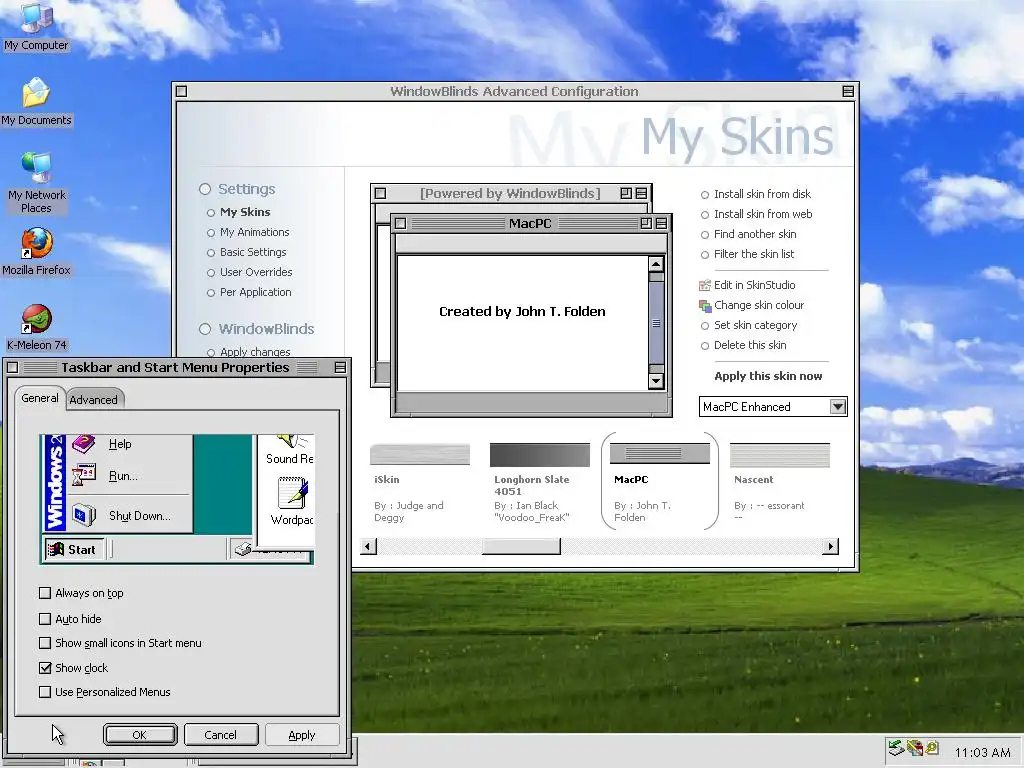Viewport: 1024px width, 768px height.
Task: Click Filter the skin list
Action: [748, 255]
